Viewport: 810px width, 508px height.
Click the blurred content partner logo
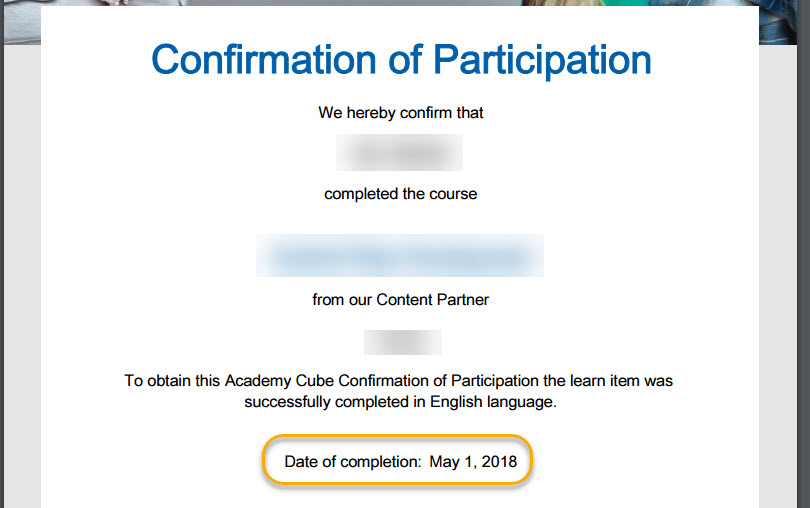(x=402, y=342)
